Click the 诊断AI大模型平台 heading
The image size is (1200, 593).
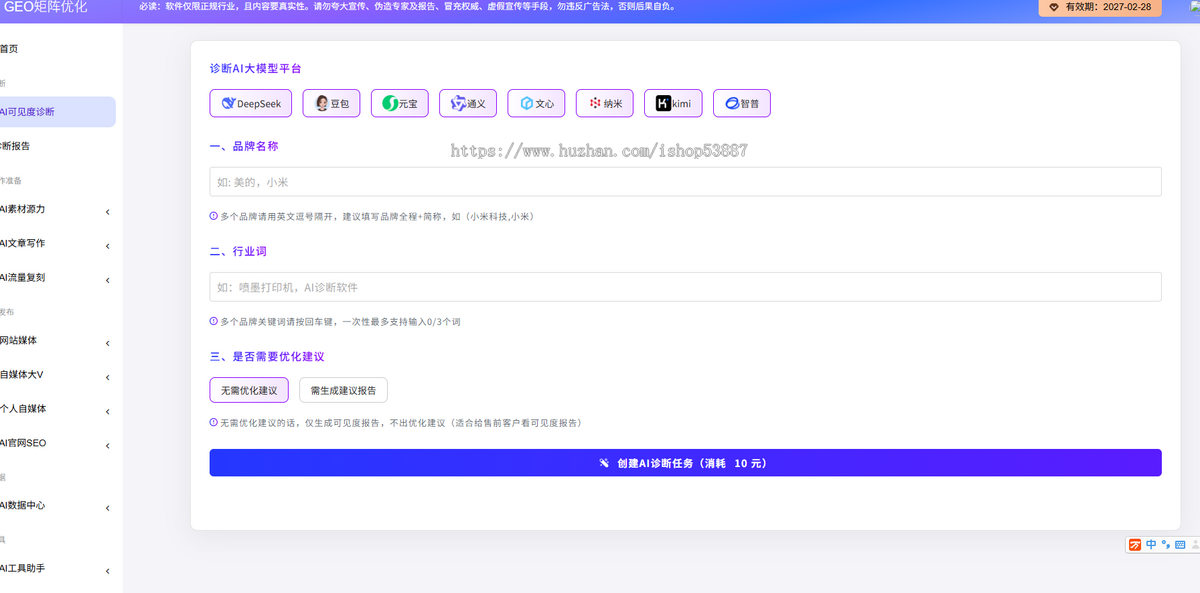(x=255, y=69)
